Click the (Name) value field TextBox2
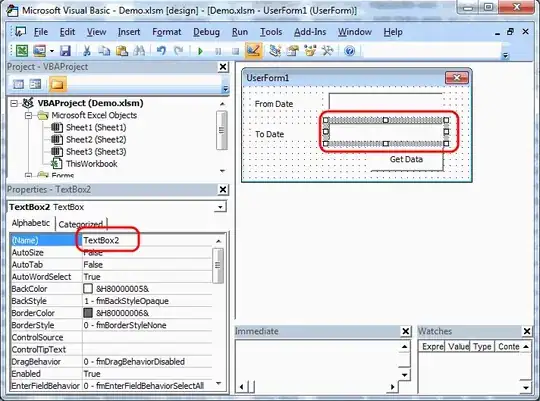 (147, 240)
